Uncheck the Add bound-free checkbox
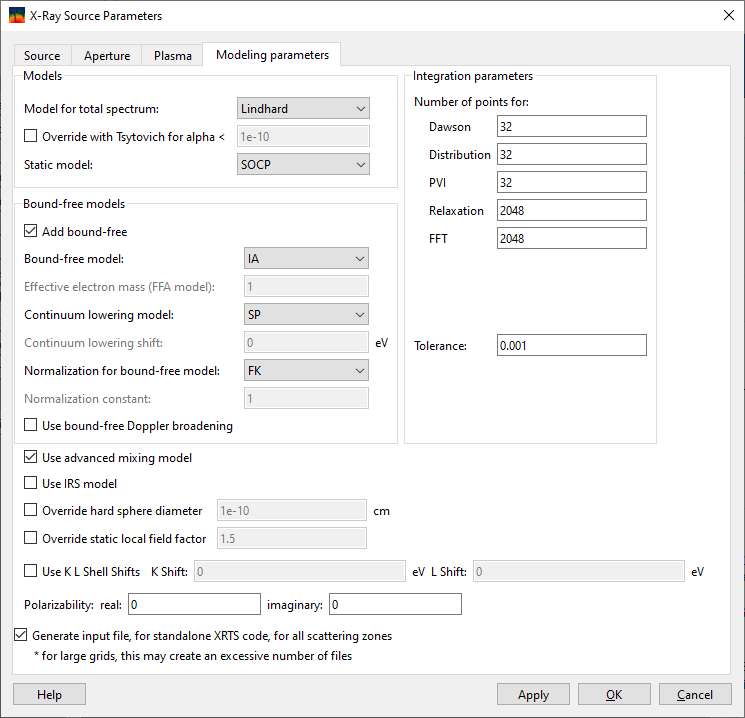Viewport: 745px width, 718px height. 30,232
